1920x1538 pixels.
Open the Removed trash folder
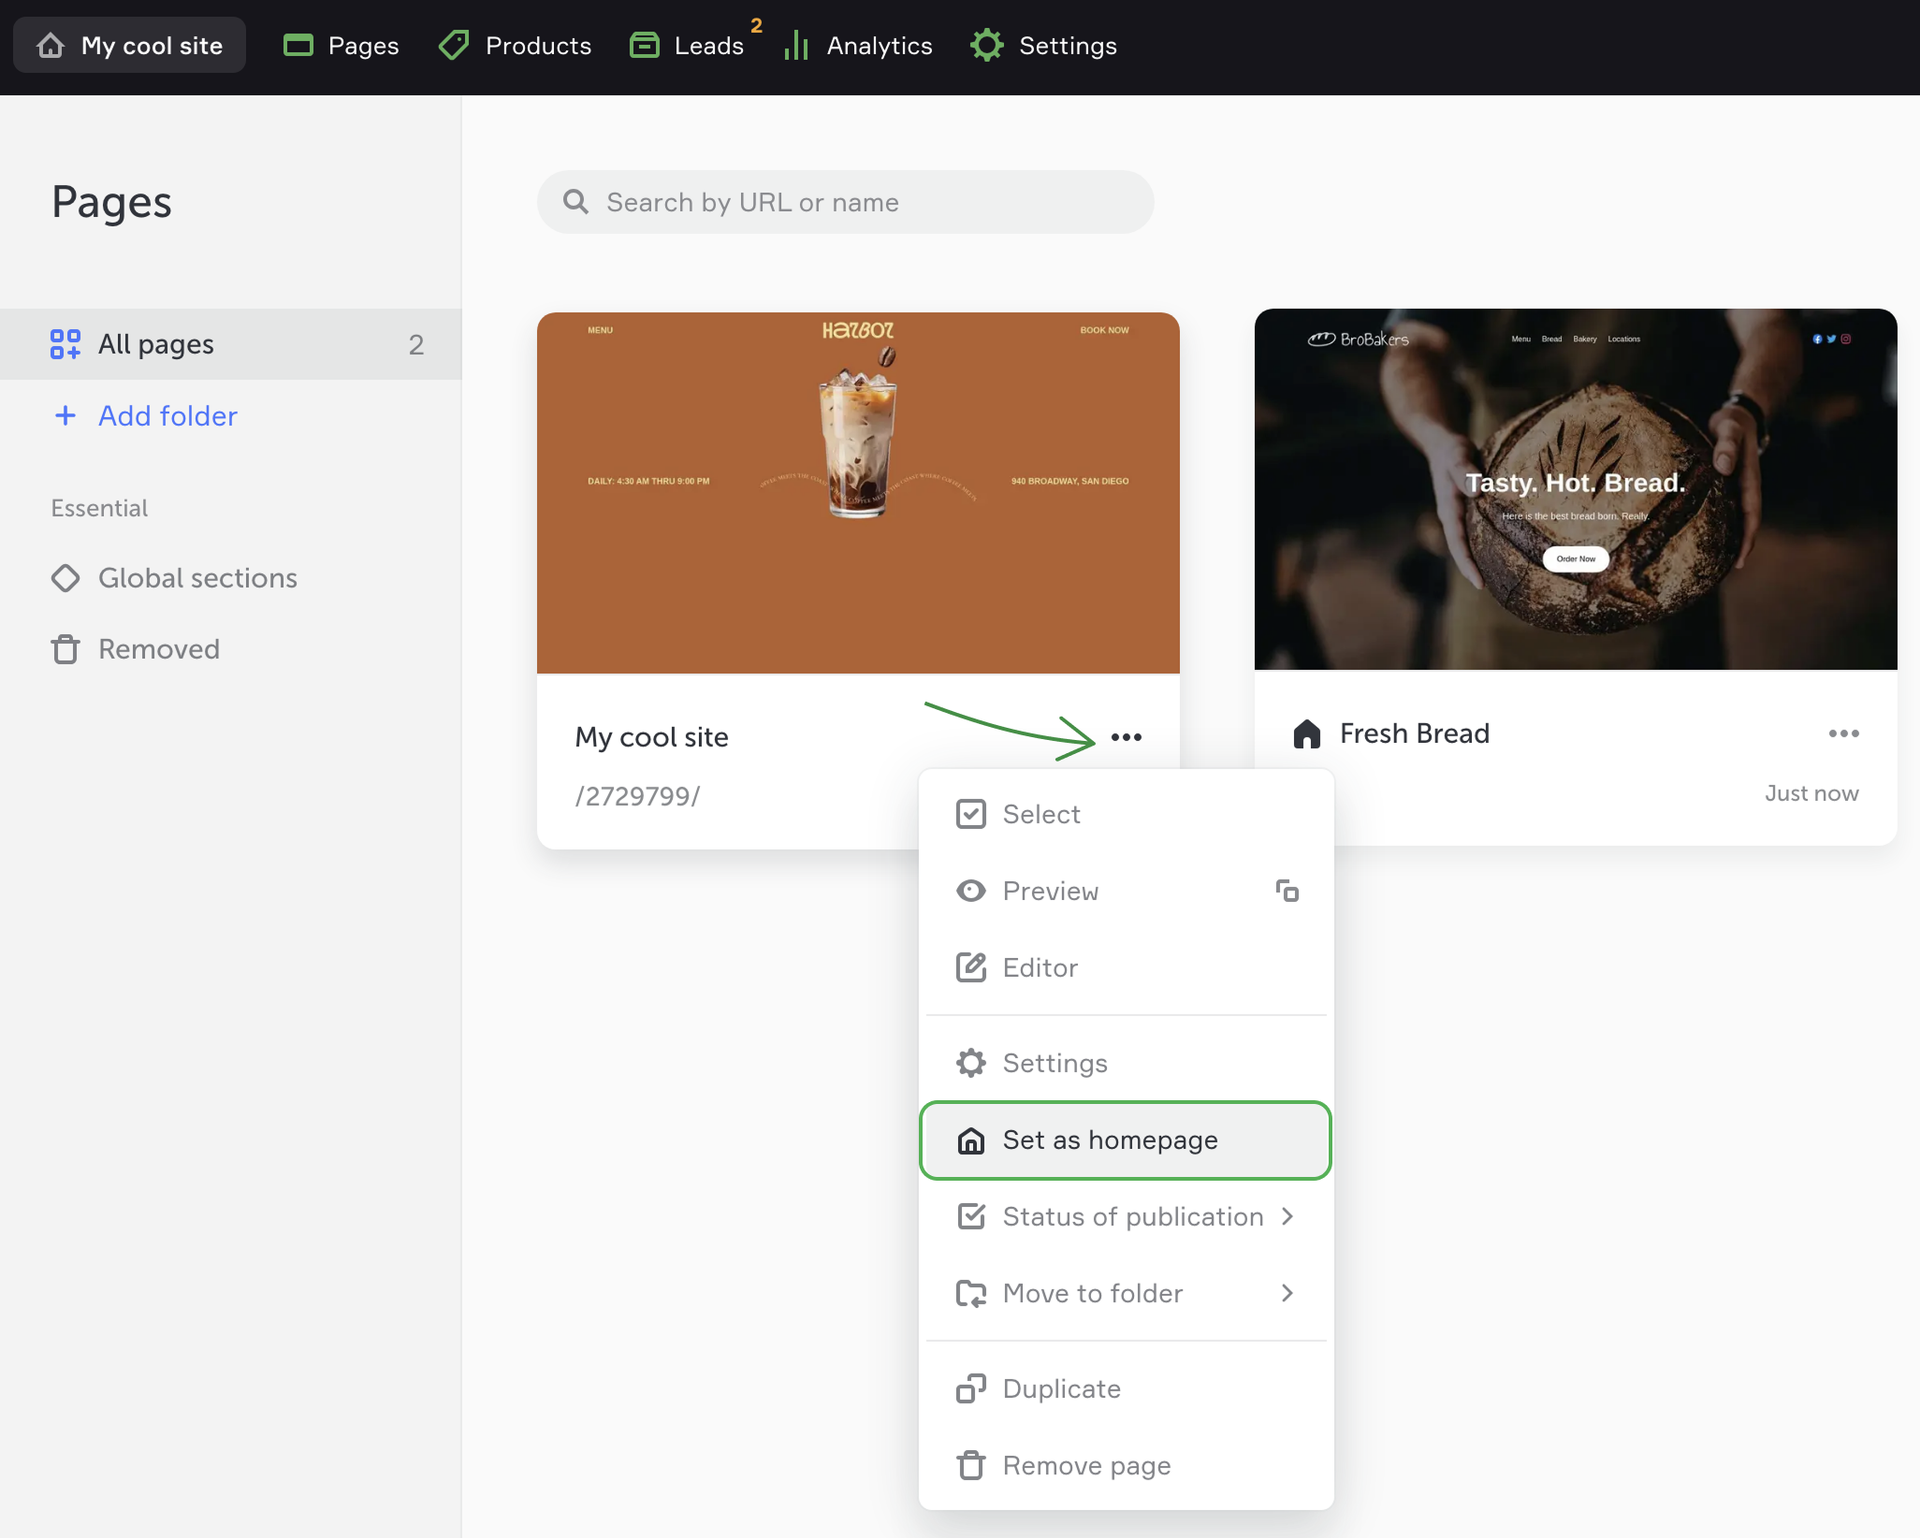point(158,649)
